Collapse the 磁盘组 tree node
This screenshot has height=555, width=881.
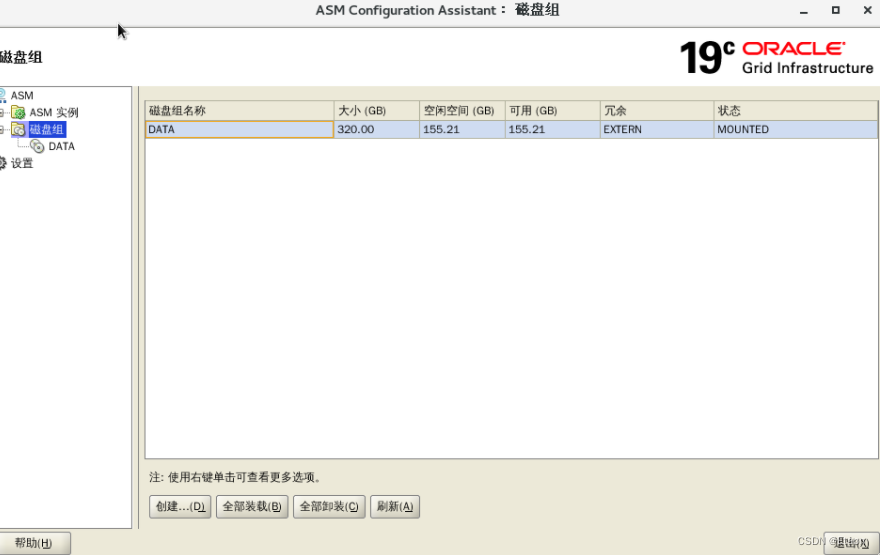coord(2,130)
